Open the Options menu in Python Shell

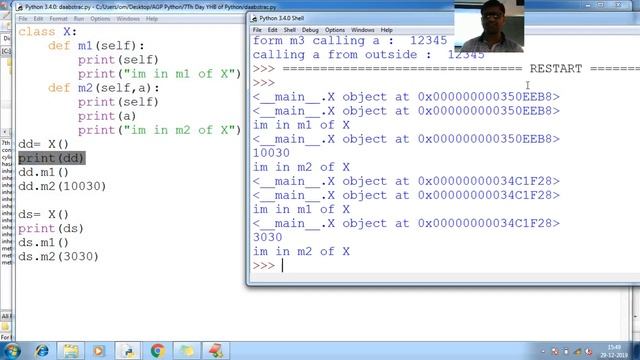[x=335, y=30]
